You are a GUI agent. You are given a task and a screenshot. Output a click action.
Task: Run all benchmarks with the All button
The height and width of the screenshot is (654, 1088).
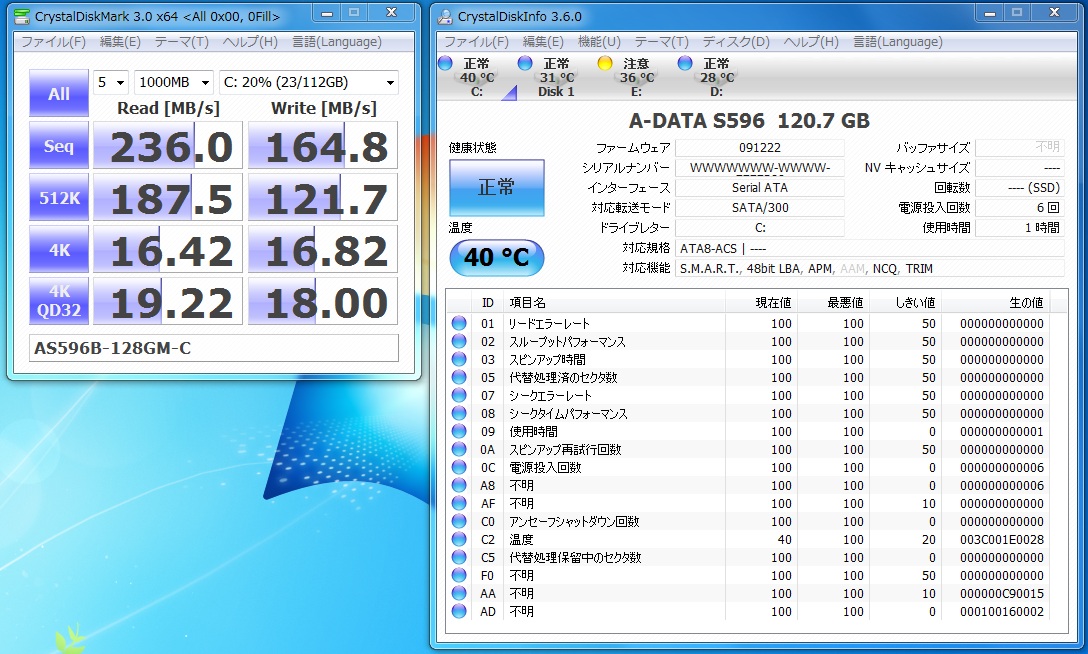59,93
